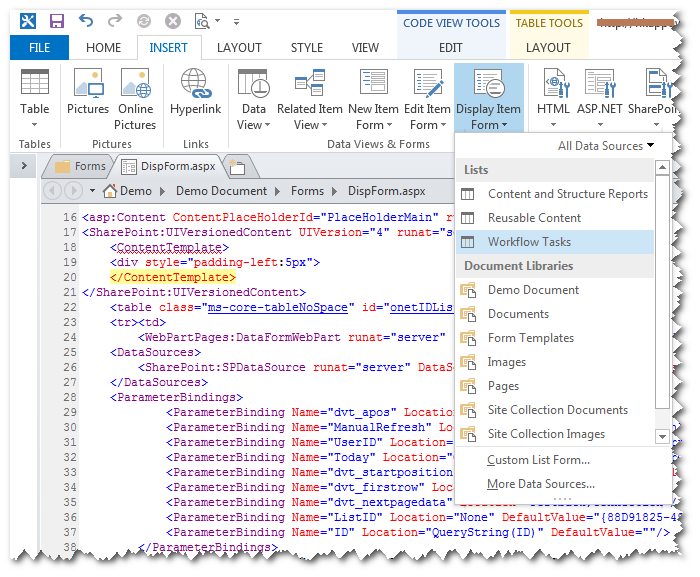Select the Pages library
700x577 pixels.
(555, 386)
